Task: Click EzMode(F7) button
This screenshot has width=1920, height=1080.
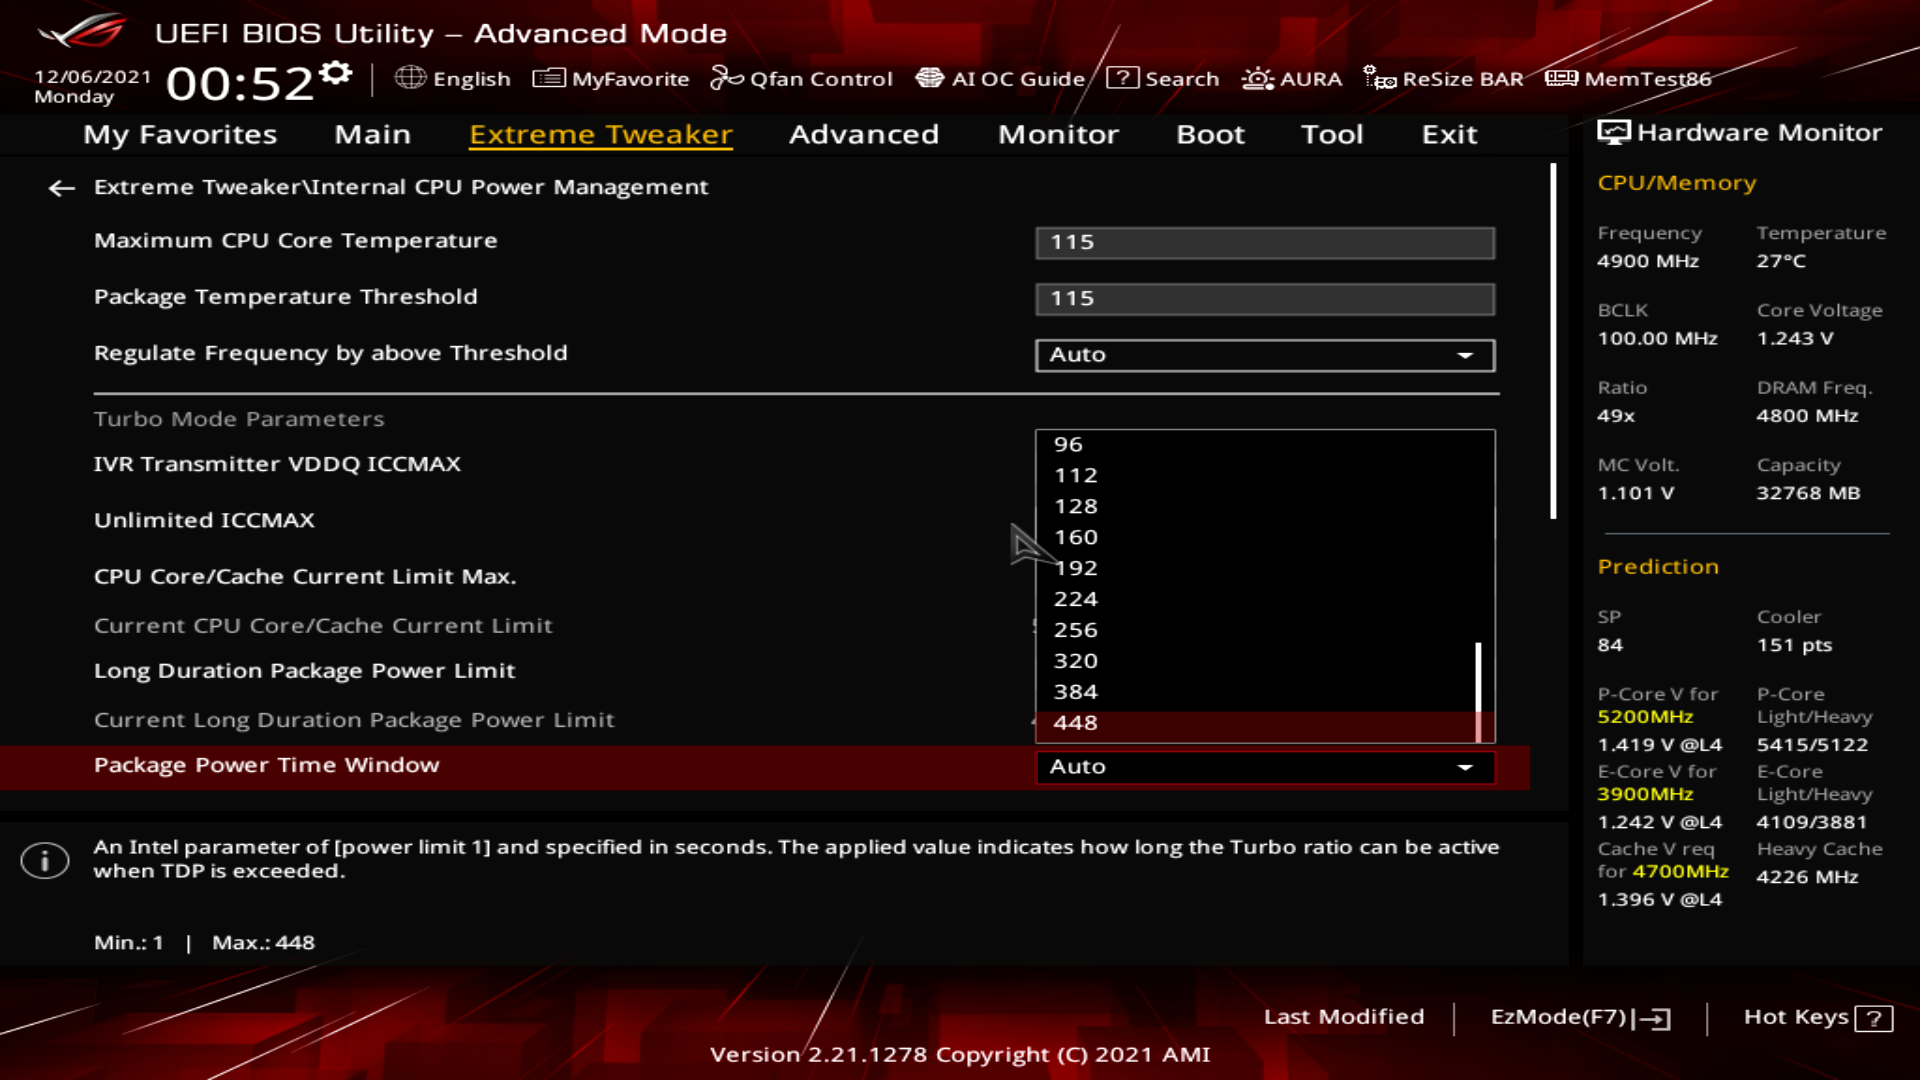Action: (x=1580, y=1017)
